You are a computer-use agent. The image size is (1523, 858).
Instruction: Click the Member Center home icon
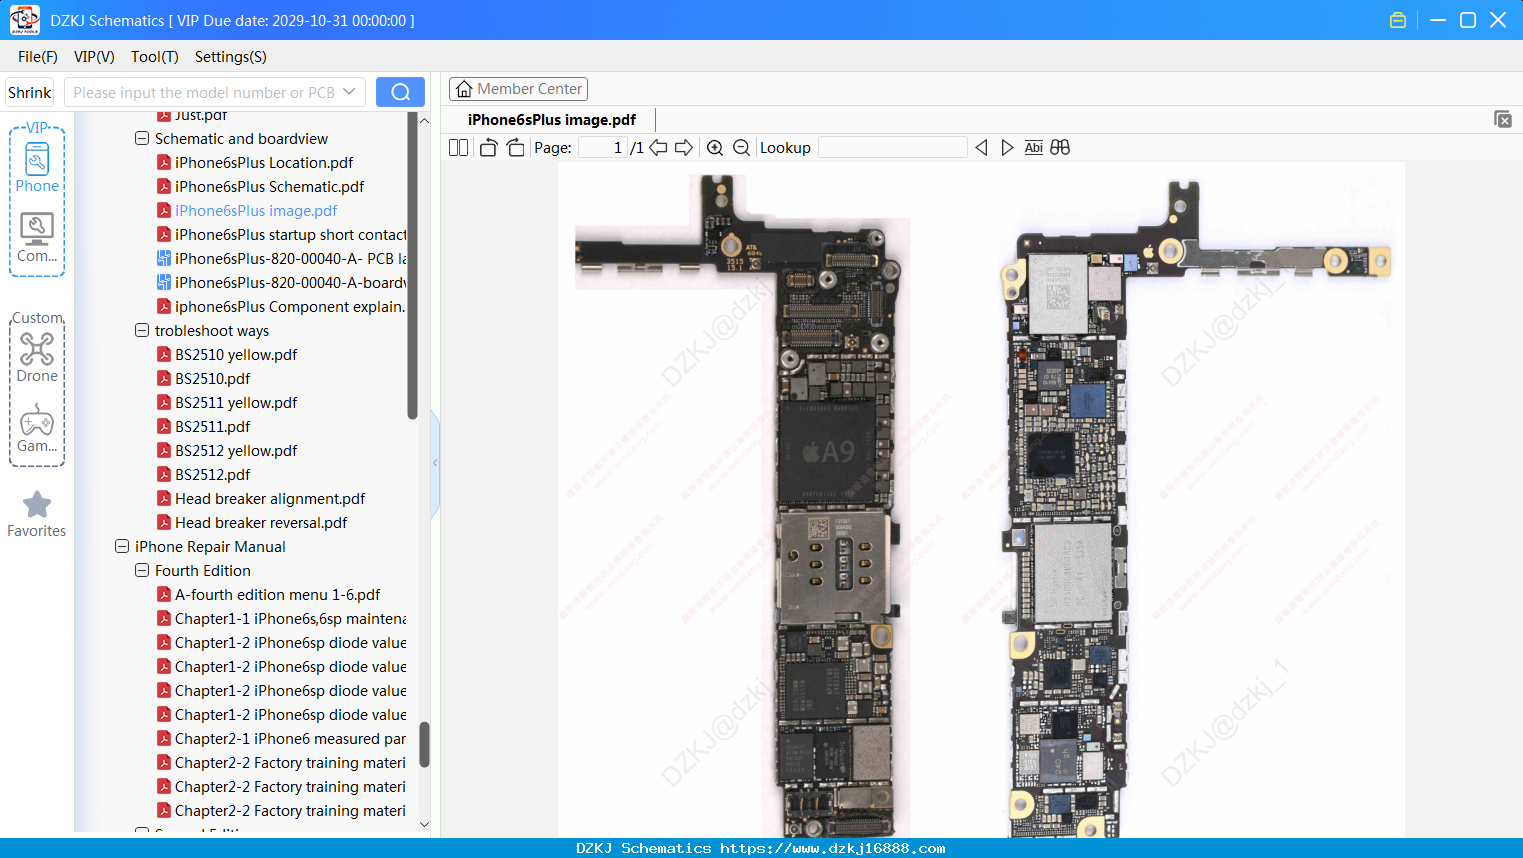pyautogui.click(x=464, y=89)
